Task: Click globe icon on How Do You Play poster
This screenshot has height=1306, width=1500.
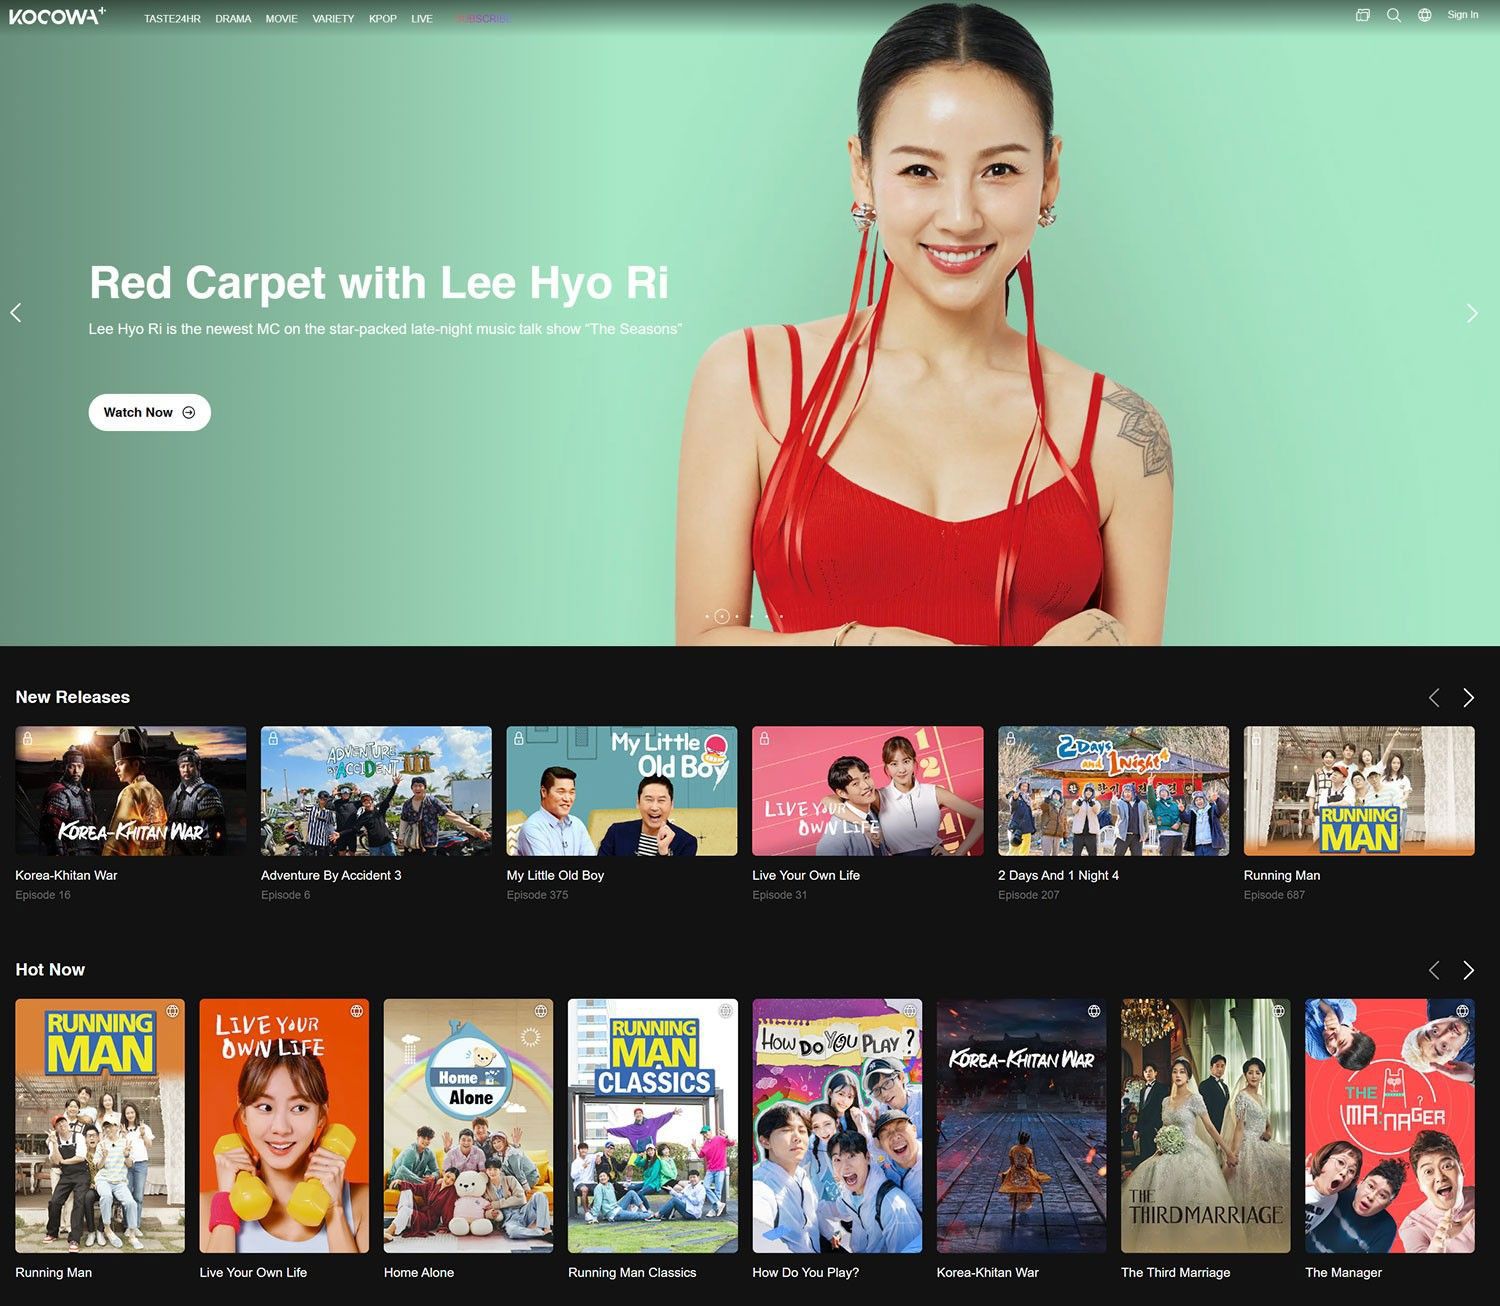Action: point(909,1011)
